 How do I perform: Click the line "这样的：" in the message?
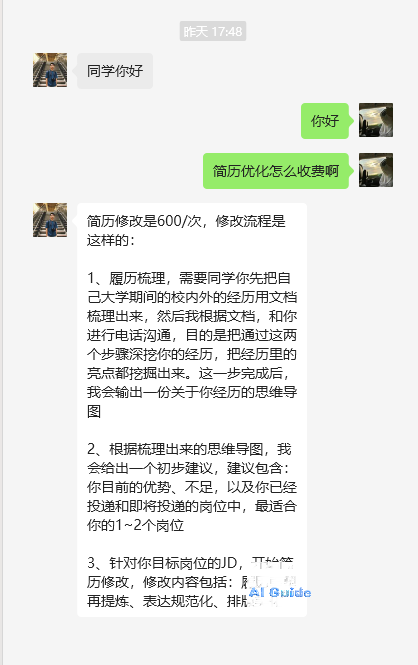111,240
